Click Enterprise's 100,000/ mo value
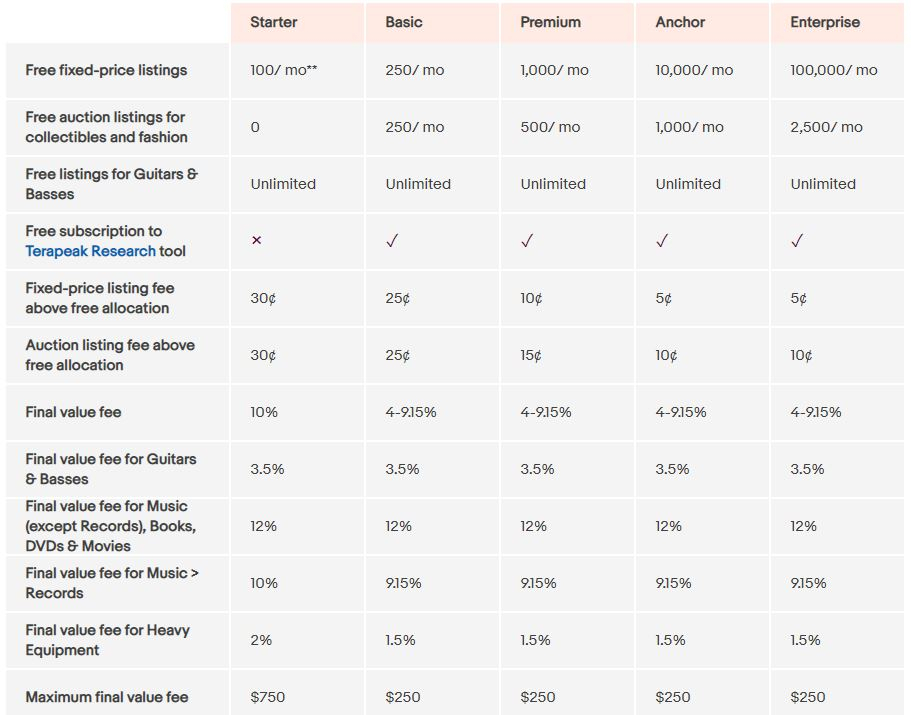This screenshot has width=911, height=715. click(x=834, y=70)
